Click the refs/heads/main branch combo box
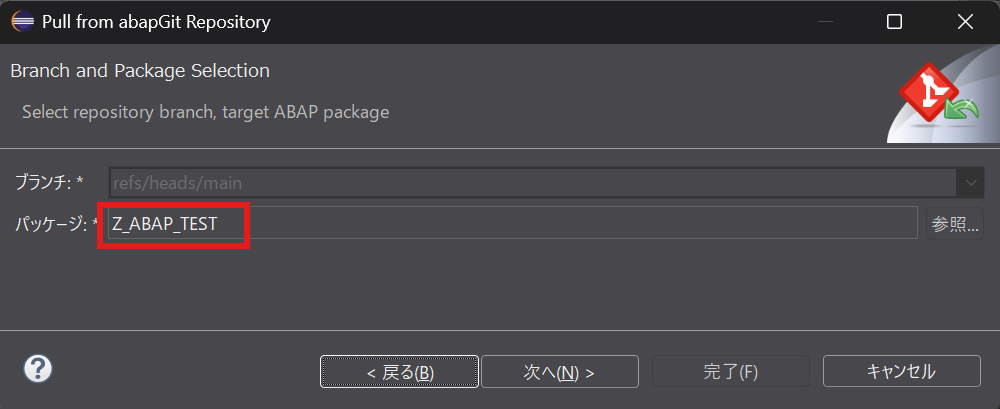The width and height of the screenshot is (1000, 409). tap(530, 183)
